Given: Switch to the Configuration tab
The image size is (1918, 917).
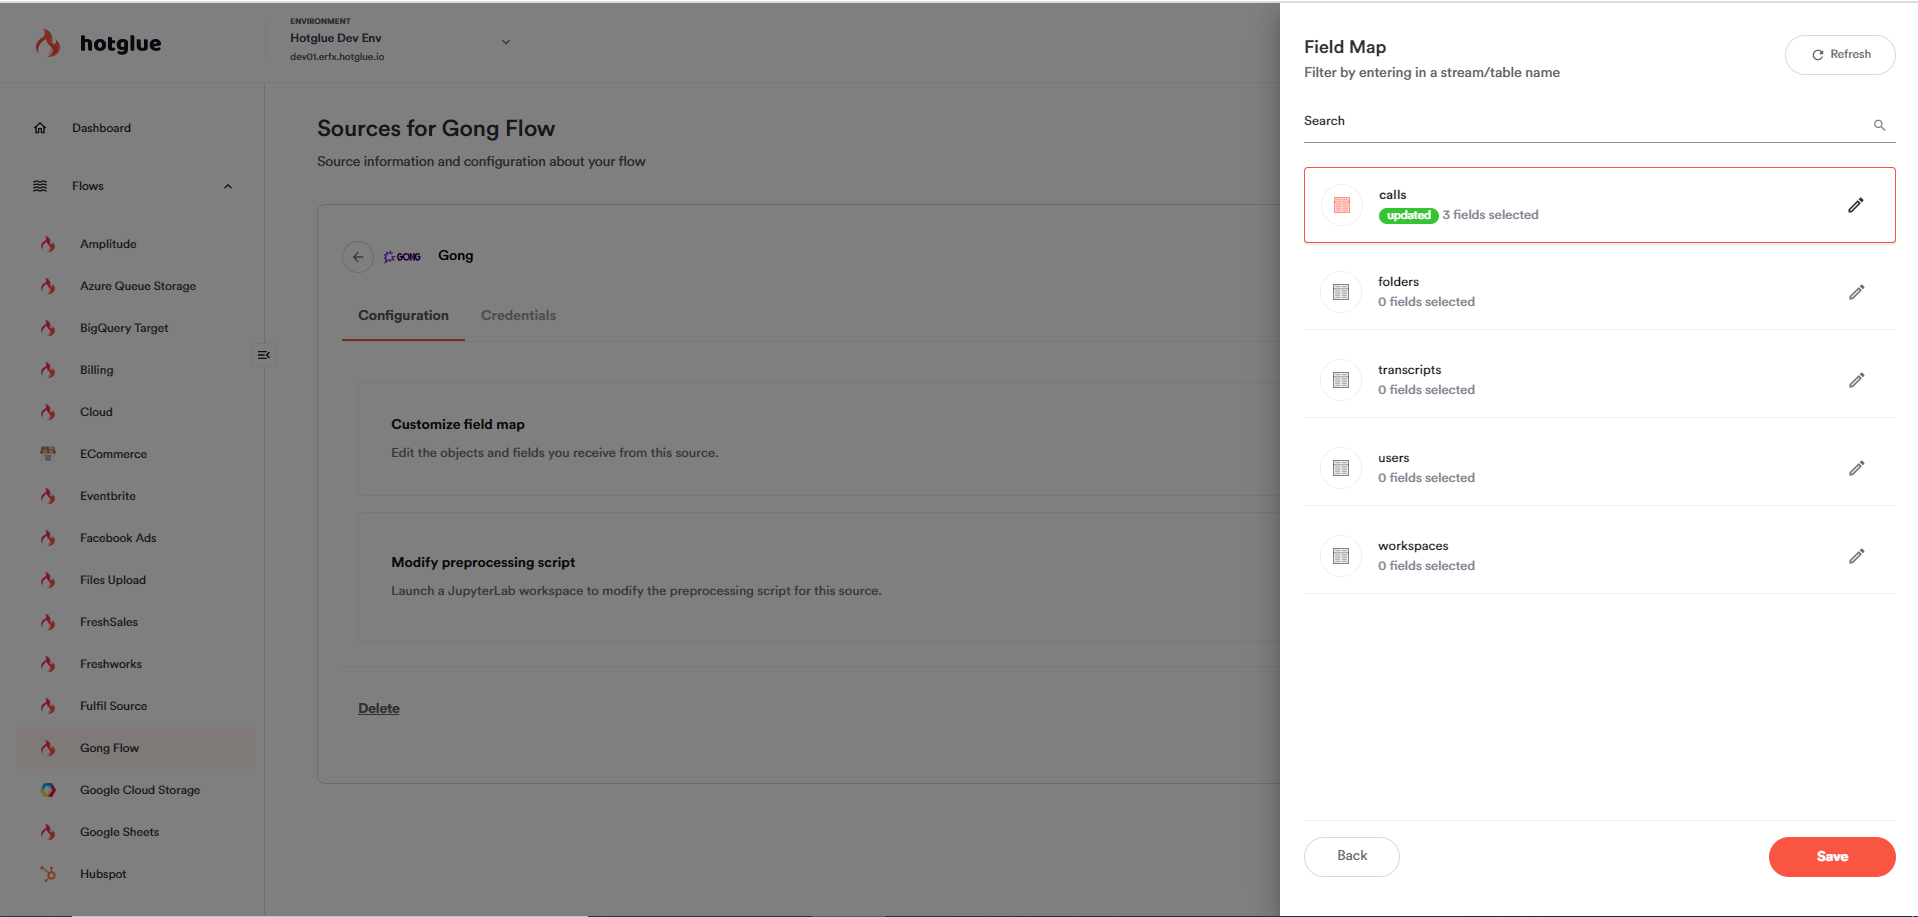Looking at the screenshot, I should click(403, 316).
